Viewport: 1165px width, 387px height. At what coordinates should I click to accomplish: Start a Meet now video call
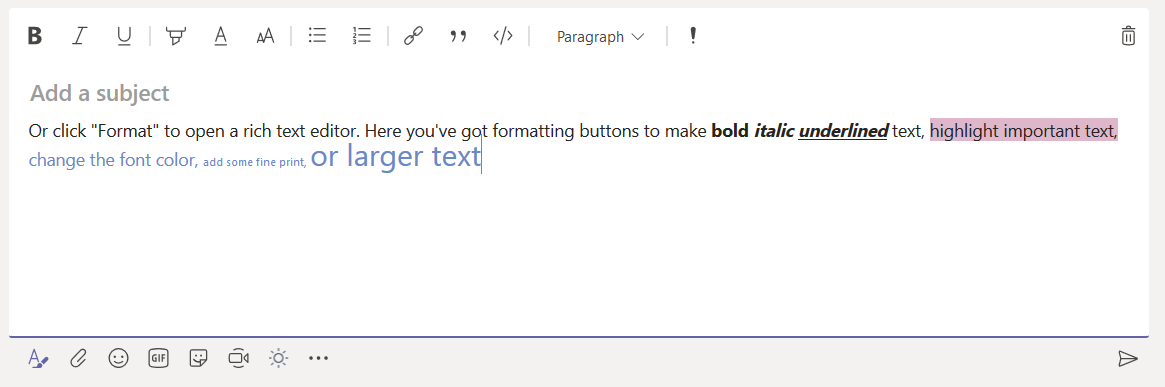[x=238, y=358]
